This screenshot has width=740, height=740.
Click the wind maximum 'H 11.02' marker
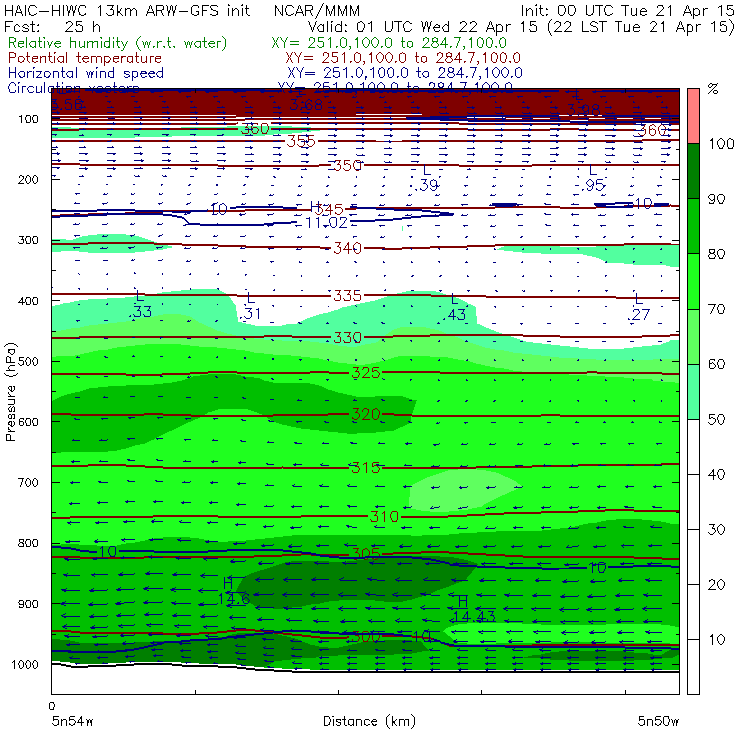click(x=326, y=215)
